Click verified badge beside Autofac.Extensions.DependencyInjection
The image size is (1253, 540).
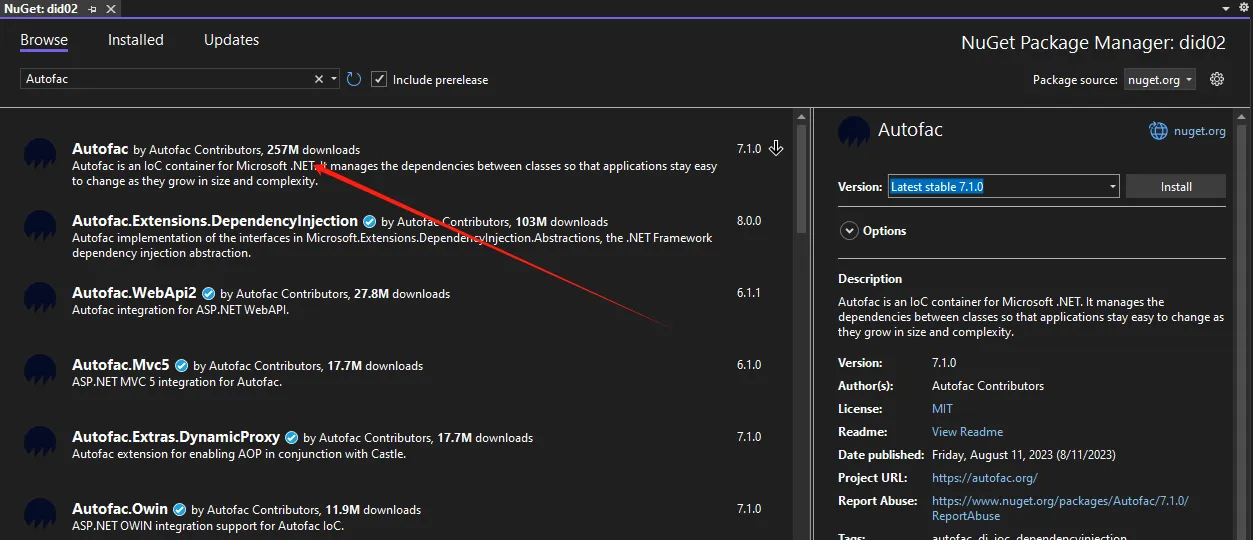click(369, 221)
